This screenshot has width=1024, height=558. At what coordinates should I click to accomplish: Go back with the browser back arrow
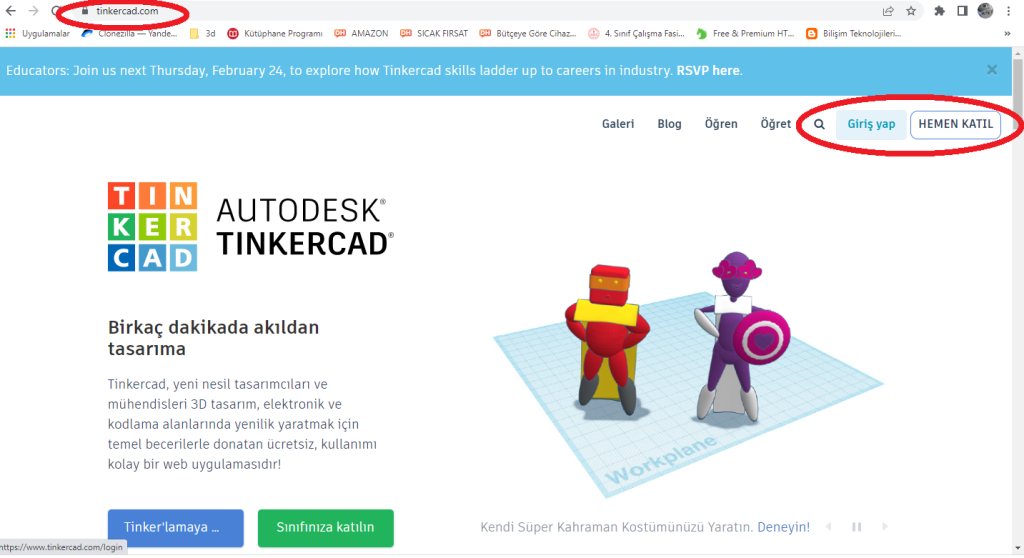point(10,11)
